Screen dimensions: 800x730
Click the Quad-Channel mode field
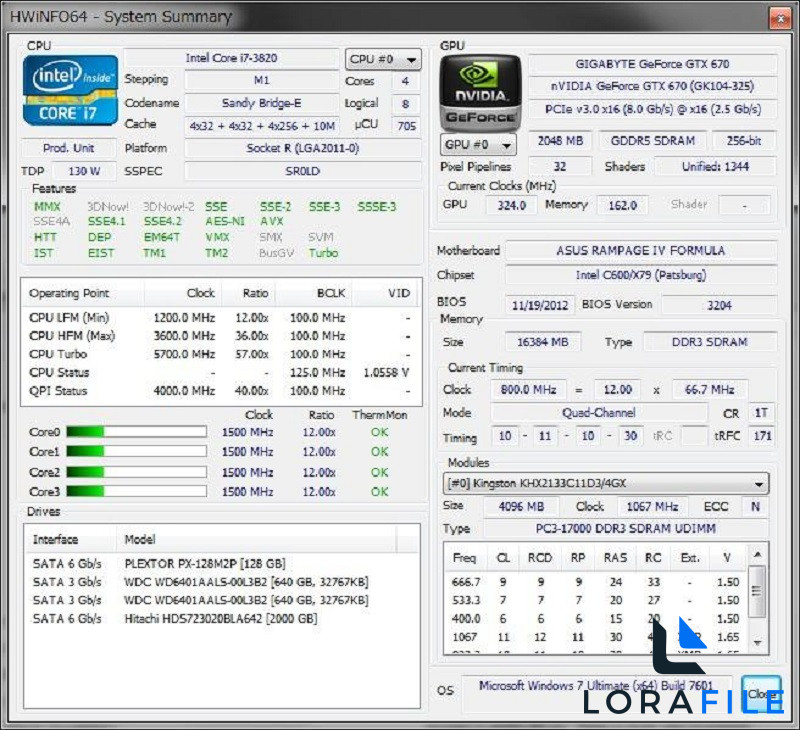click(x=599, y=413)
